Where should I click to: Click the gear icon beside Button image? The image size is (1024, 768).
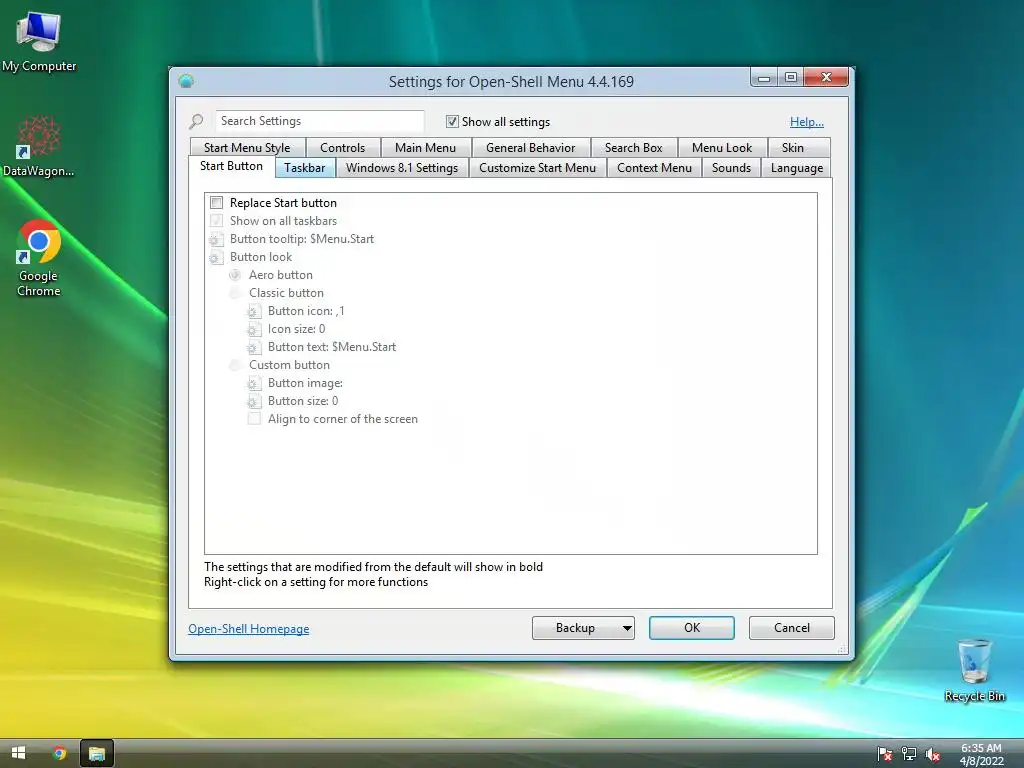pos(254,383)
